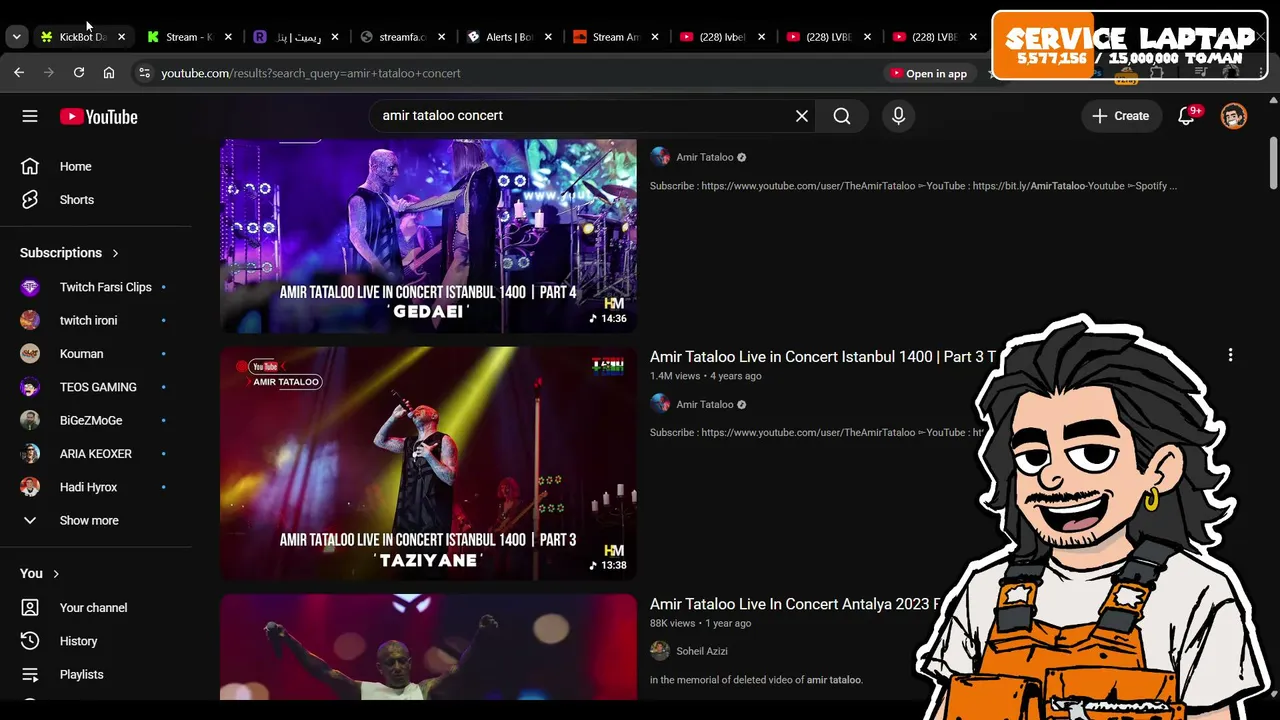The image size is (1280, 720).
Task: Open the YouTube guide hamburger menu
Action: [x=30, y=116]
